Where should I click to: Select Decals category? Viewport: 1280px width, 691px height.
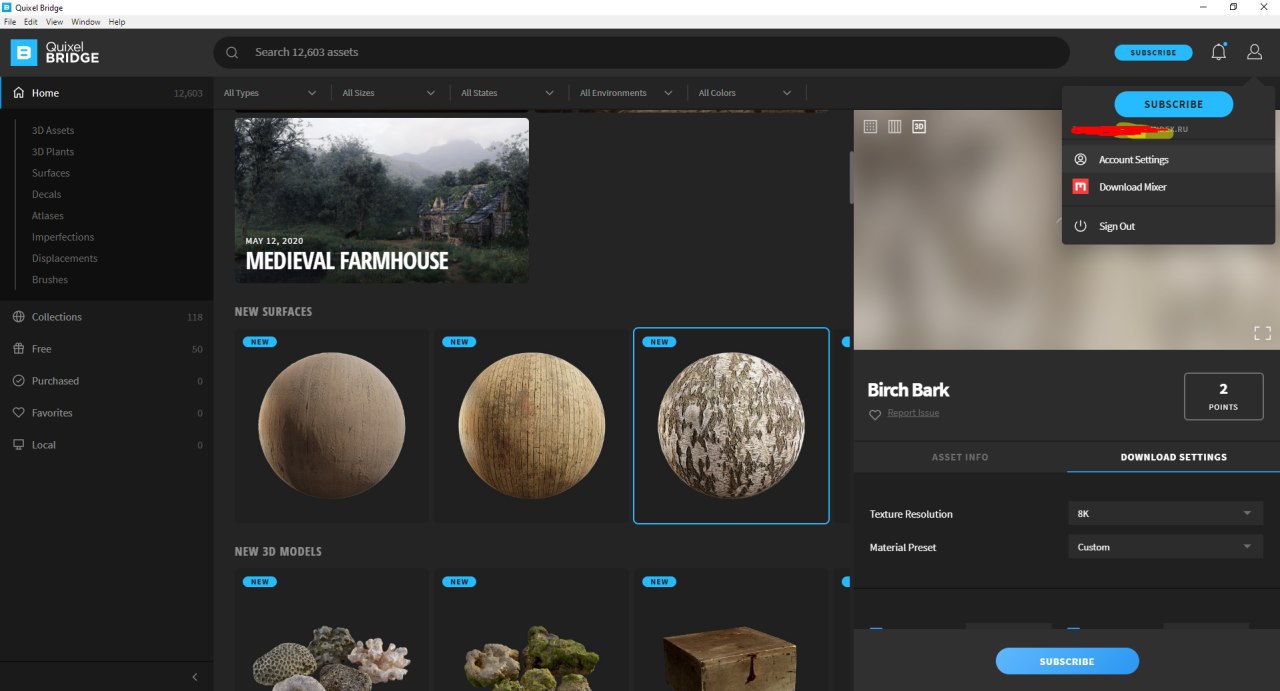pyautogui.click(x=46, y=195)
